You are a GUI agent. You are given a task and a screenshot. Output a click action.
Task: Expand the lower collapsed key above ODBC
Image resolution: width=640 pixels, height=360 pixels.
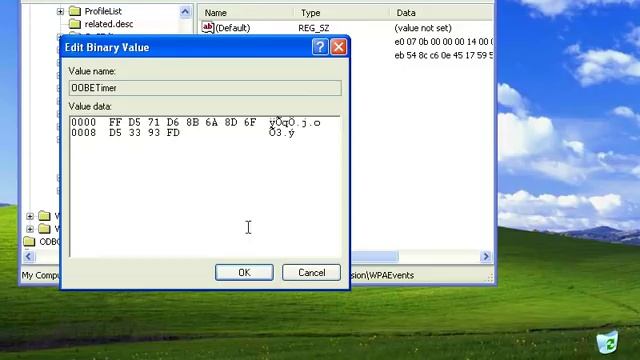pyautogui.click(x=30, y=229)
